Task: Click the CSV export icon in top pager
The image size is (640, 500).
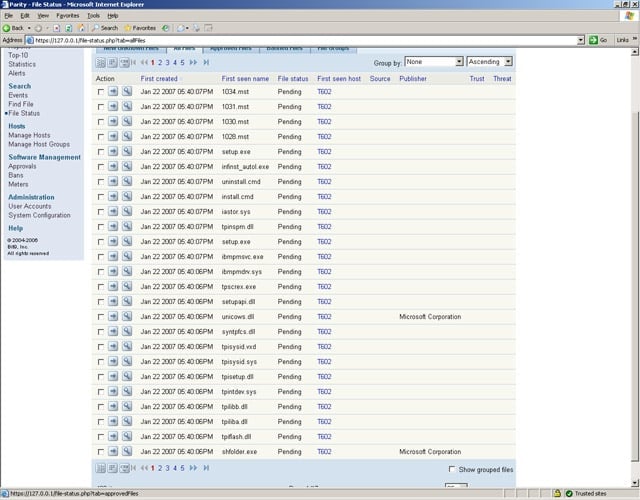Action: [124, 62]
